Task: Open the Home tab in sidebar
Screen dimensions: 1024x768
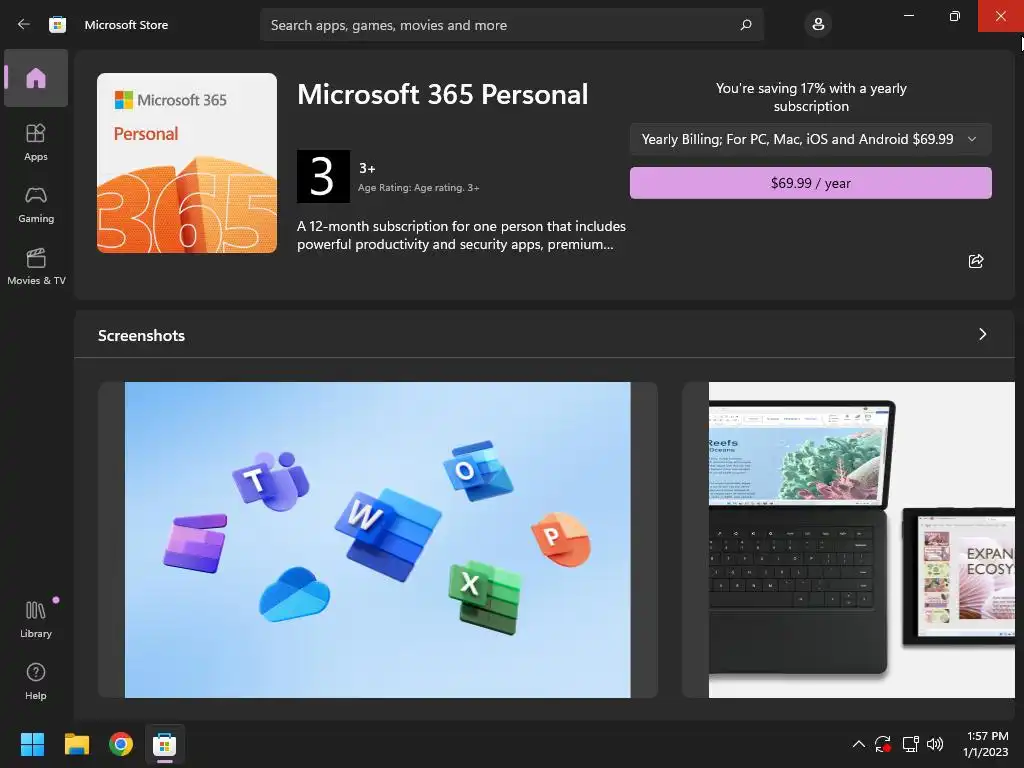Action: (36, 78)
